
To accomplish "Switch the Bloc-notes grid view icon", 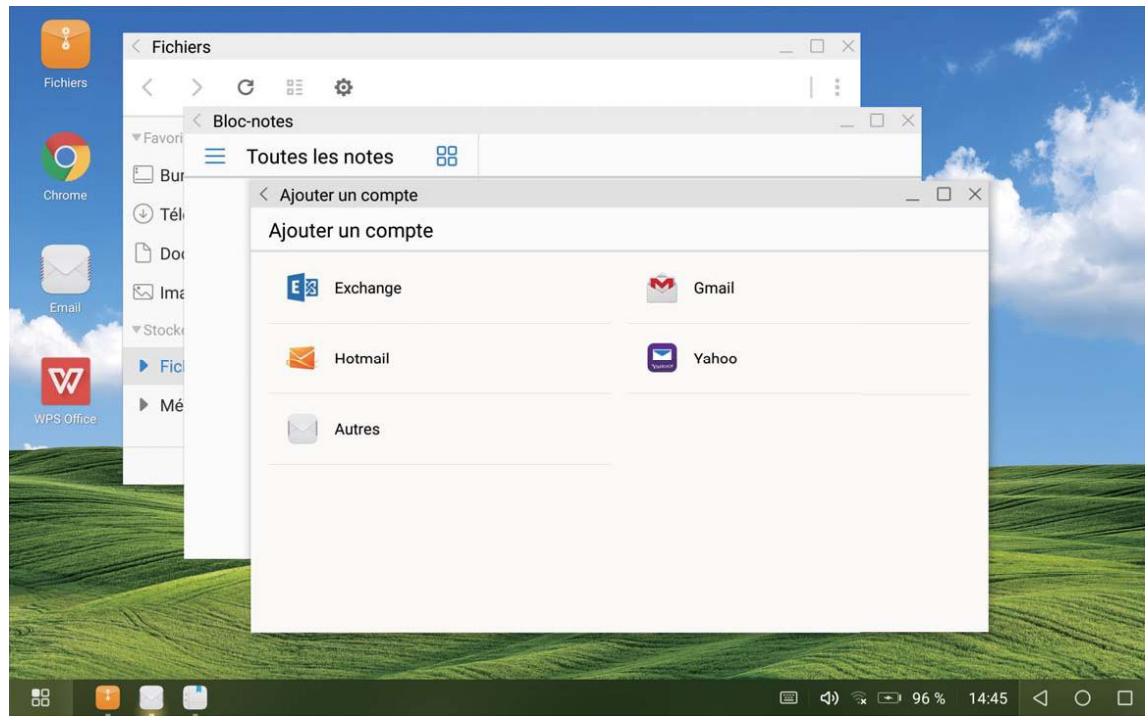I will (x=446, y=156).
